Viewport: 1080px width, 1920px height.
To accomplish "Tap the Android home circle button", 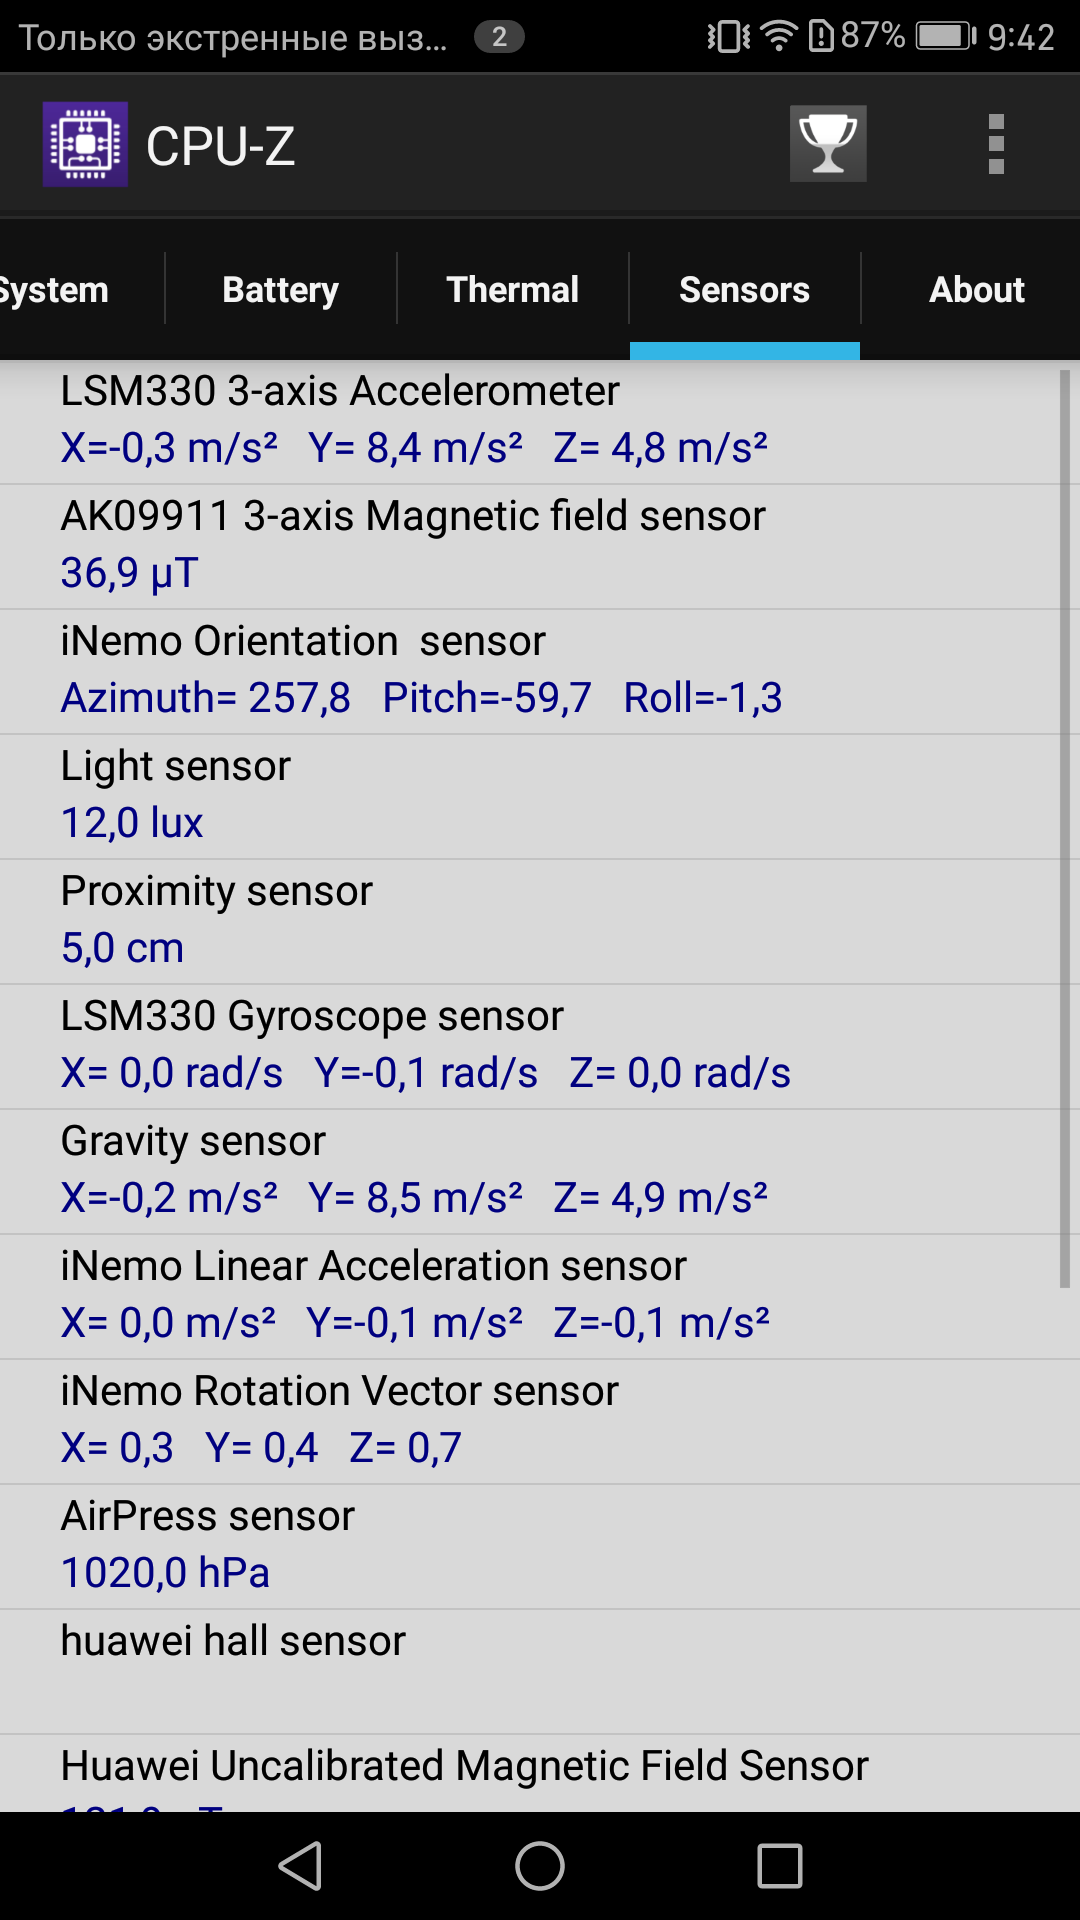I will pos(540,1866).
